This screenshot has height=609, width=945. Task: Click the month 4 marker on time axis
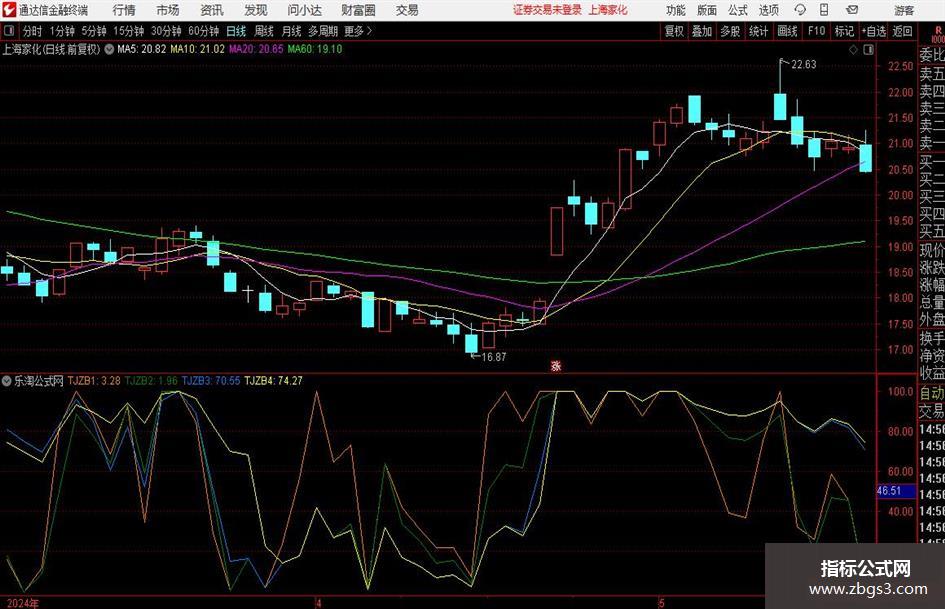[318, 603]
